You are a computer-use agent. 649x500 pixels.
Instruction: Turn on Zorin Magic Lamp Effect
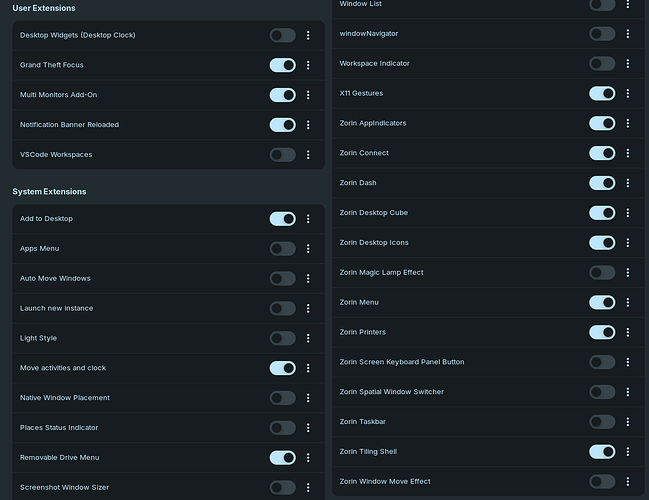[x=602, y=272]
